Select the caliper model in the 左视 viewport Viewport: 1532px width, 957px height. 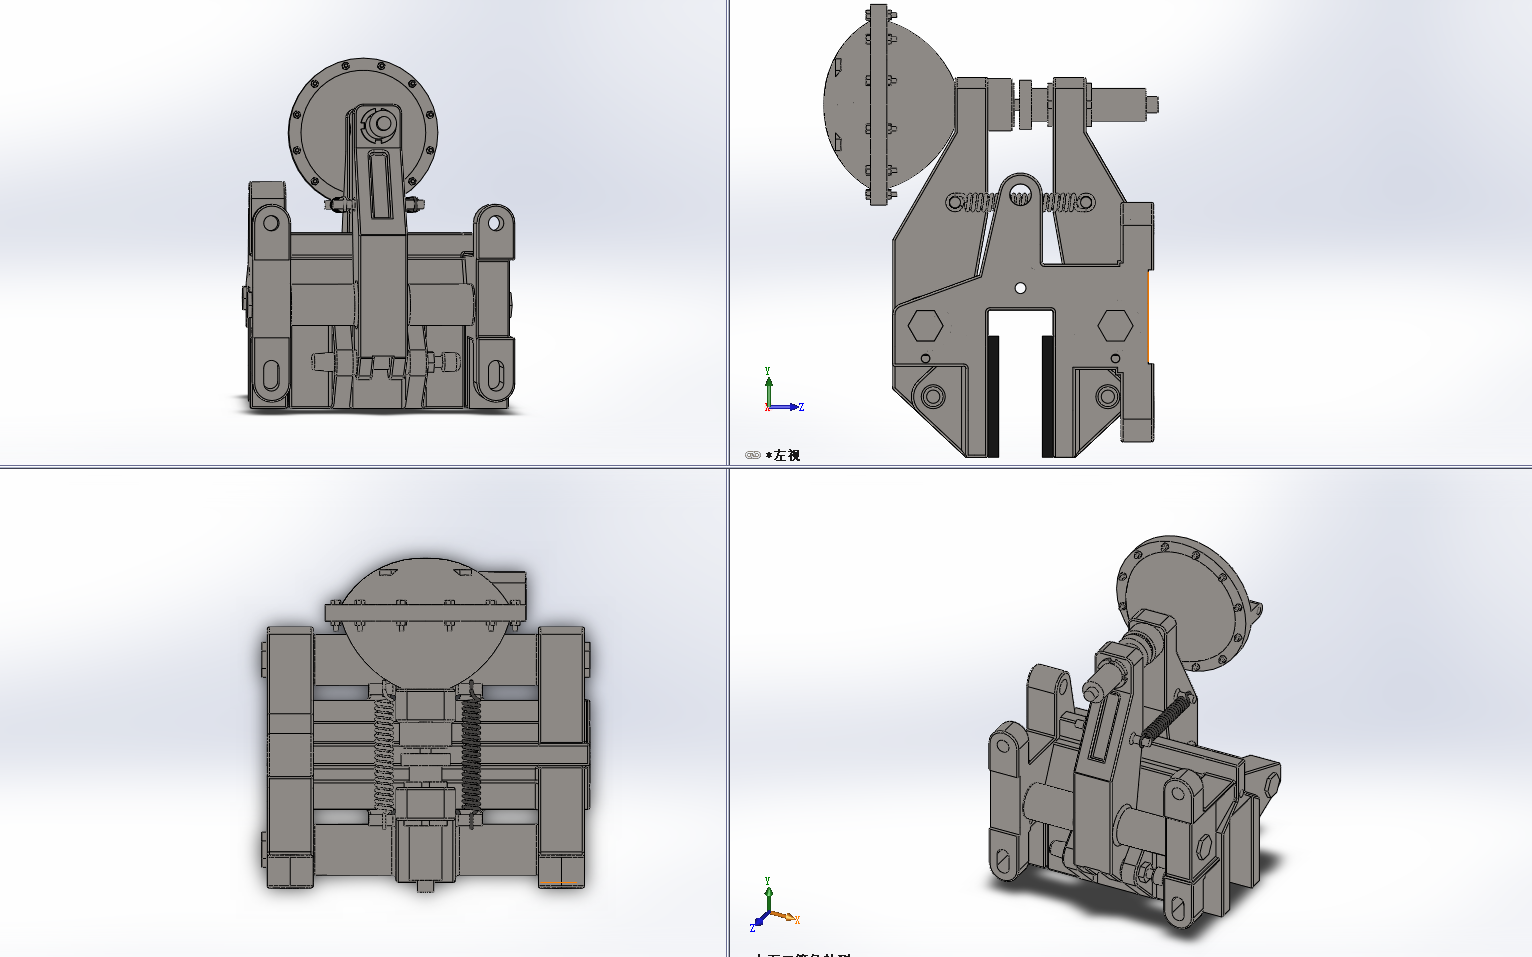[990, 231]
